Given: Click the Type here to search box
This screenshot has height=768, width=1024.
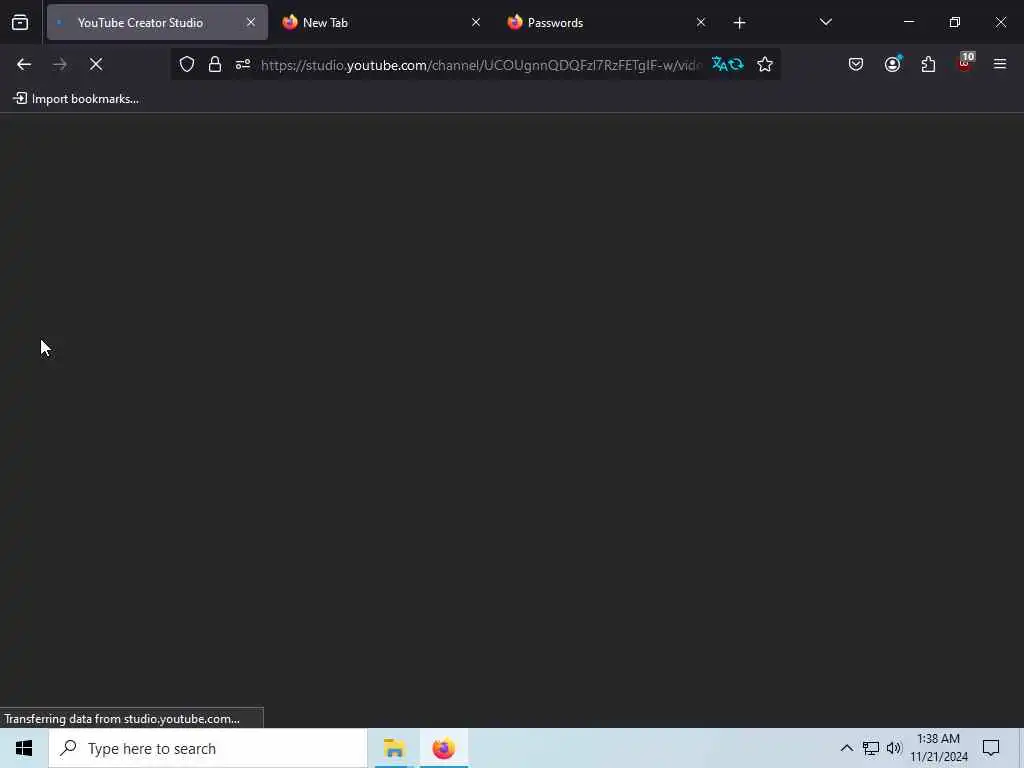Looking at the screenshot, I should coord(208,748).
